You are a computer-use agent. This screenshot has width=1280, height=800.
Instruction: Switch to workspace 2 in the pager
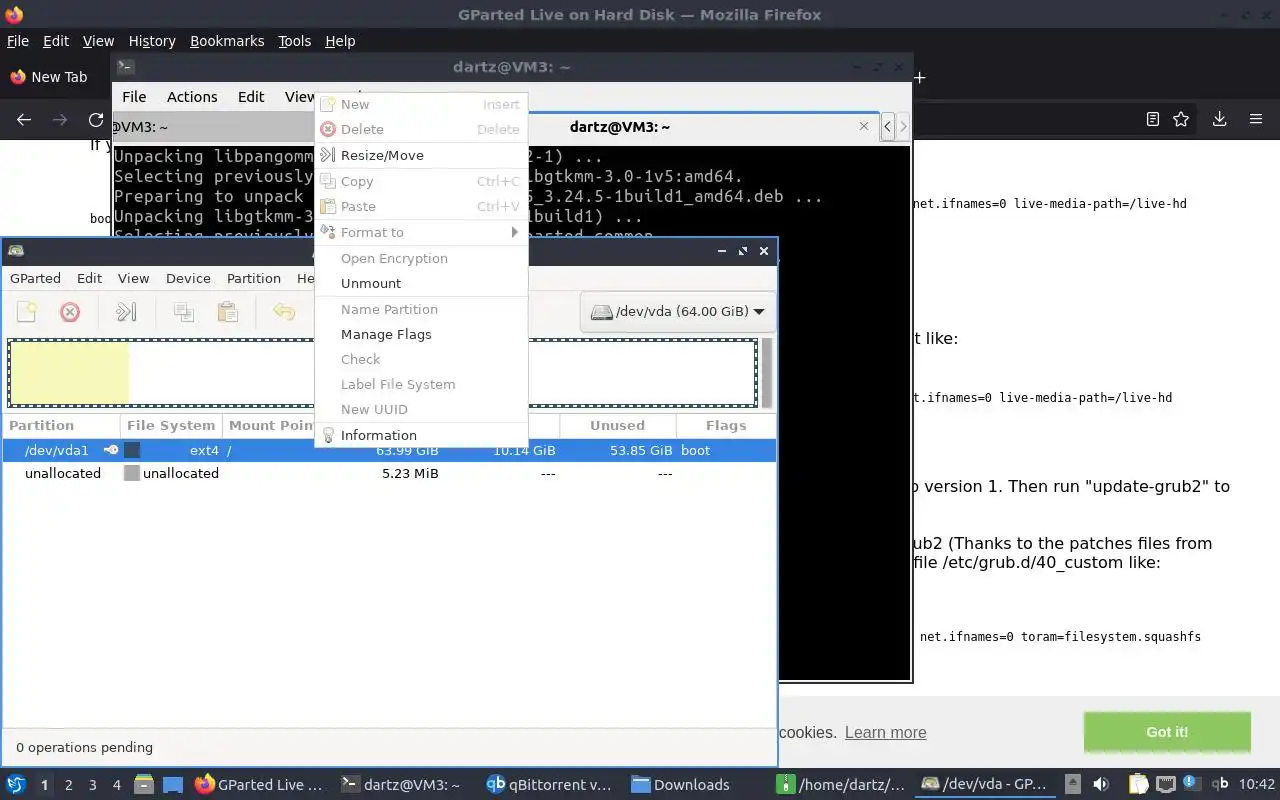(x=69, y=785)
